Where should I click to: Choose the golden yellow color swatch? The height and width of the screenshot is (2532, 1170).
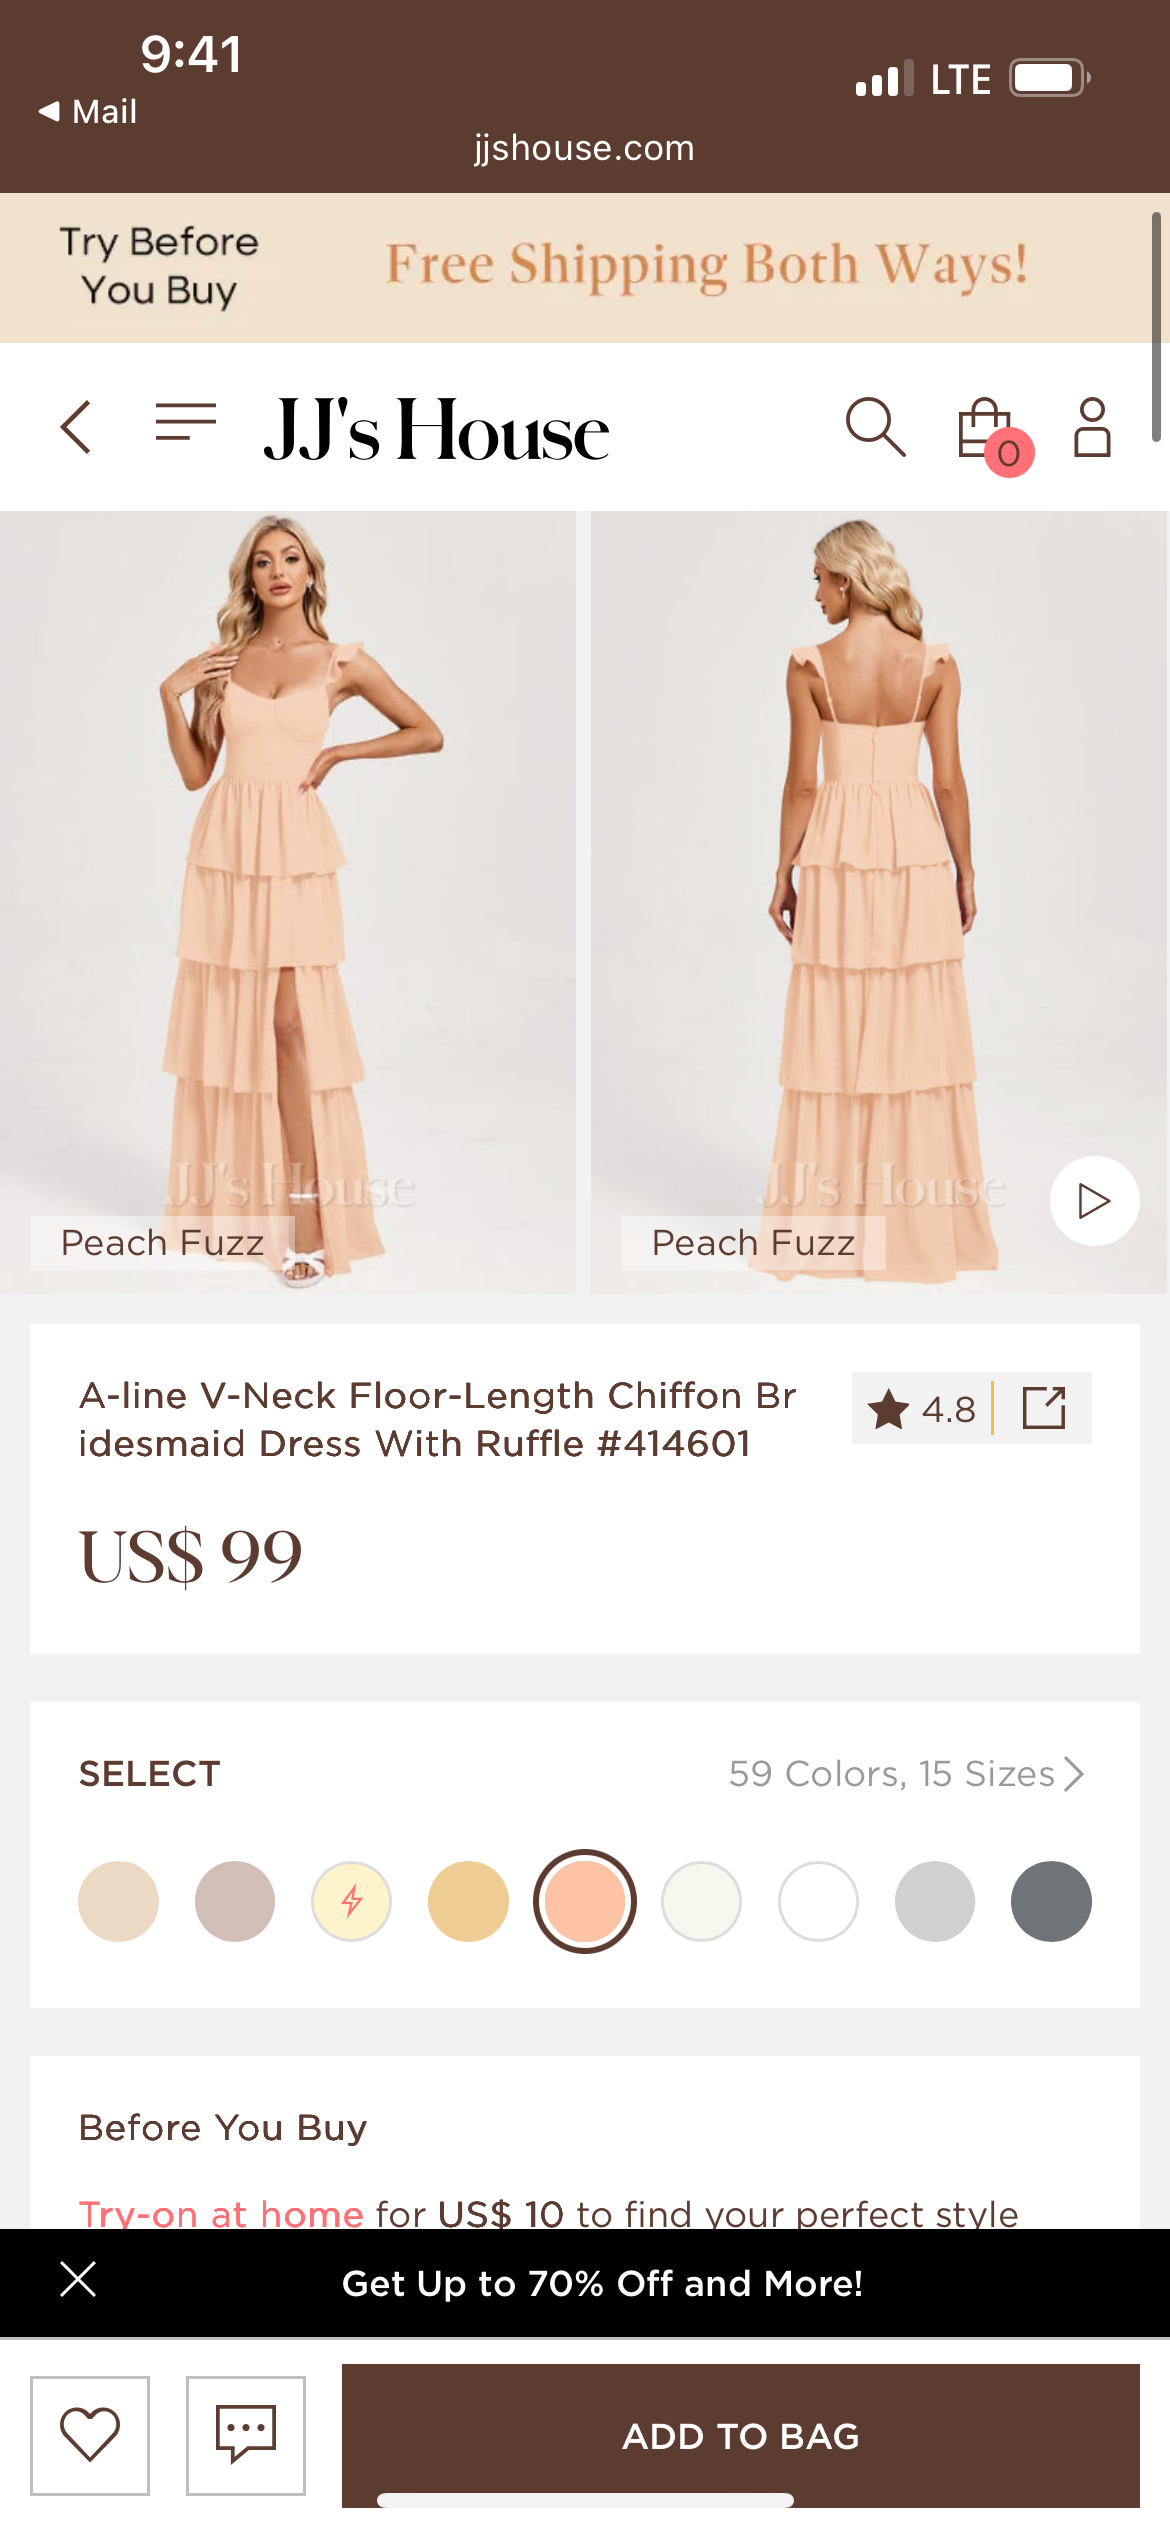468,1901
